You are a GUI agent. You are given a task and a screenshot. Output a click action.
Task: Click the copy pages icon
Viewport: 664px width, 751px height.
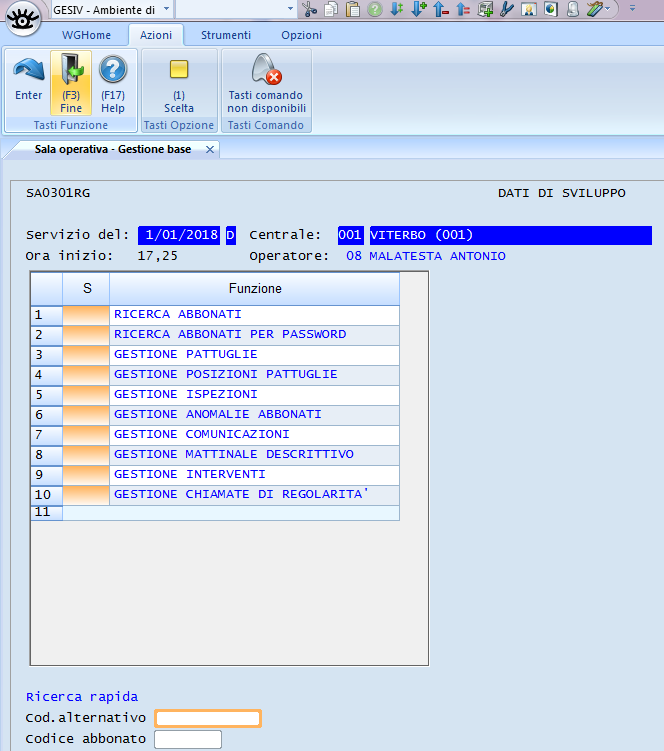pyautogui.click(x=332, y=9)
